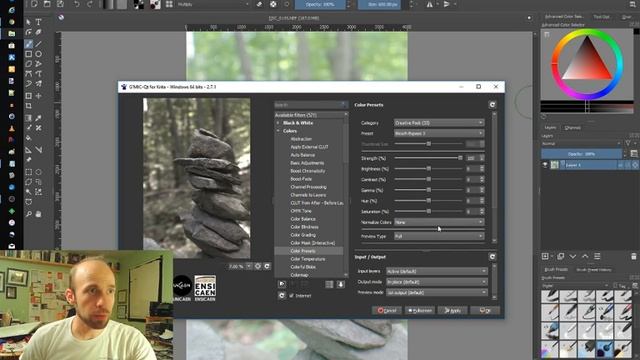Image resolution: width=640 pixels, height=360 pixels.
Task: Select the Transform tool in toolbox
Action: pos(29,96)
